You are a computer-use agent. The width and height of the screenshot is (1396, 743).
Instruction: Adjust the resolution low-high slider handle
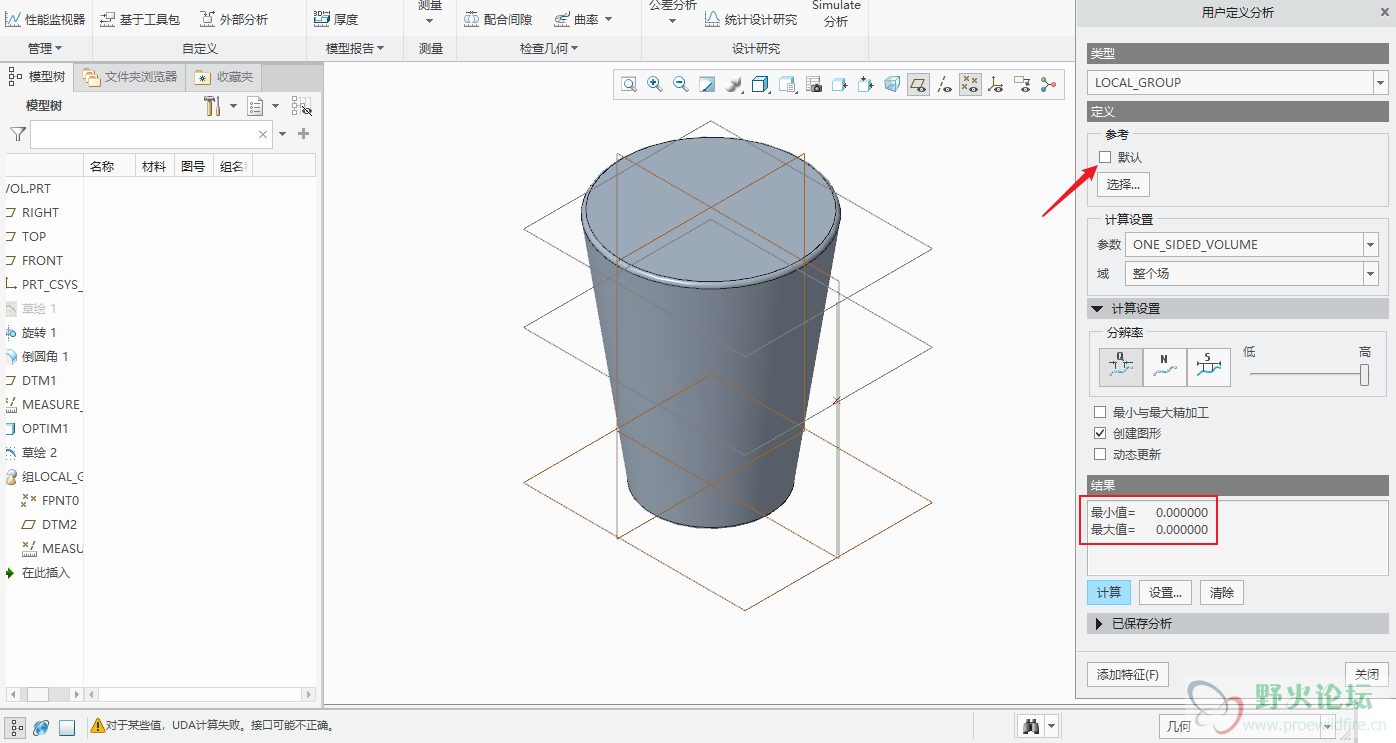tap(1364, 374)
